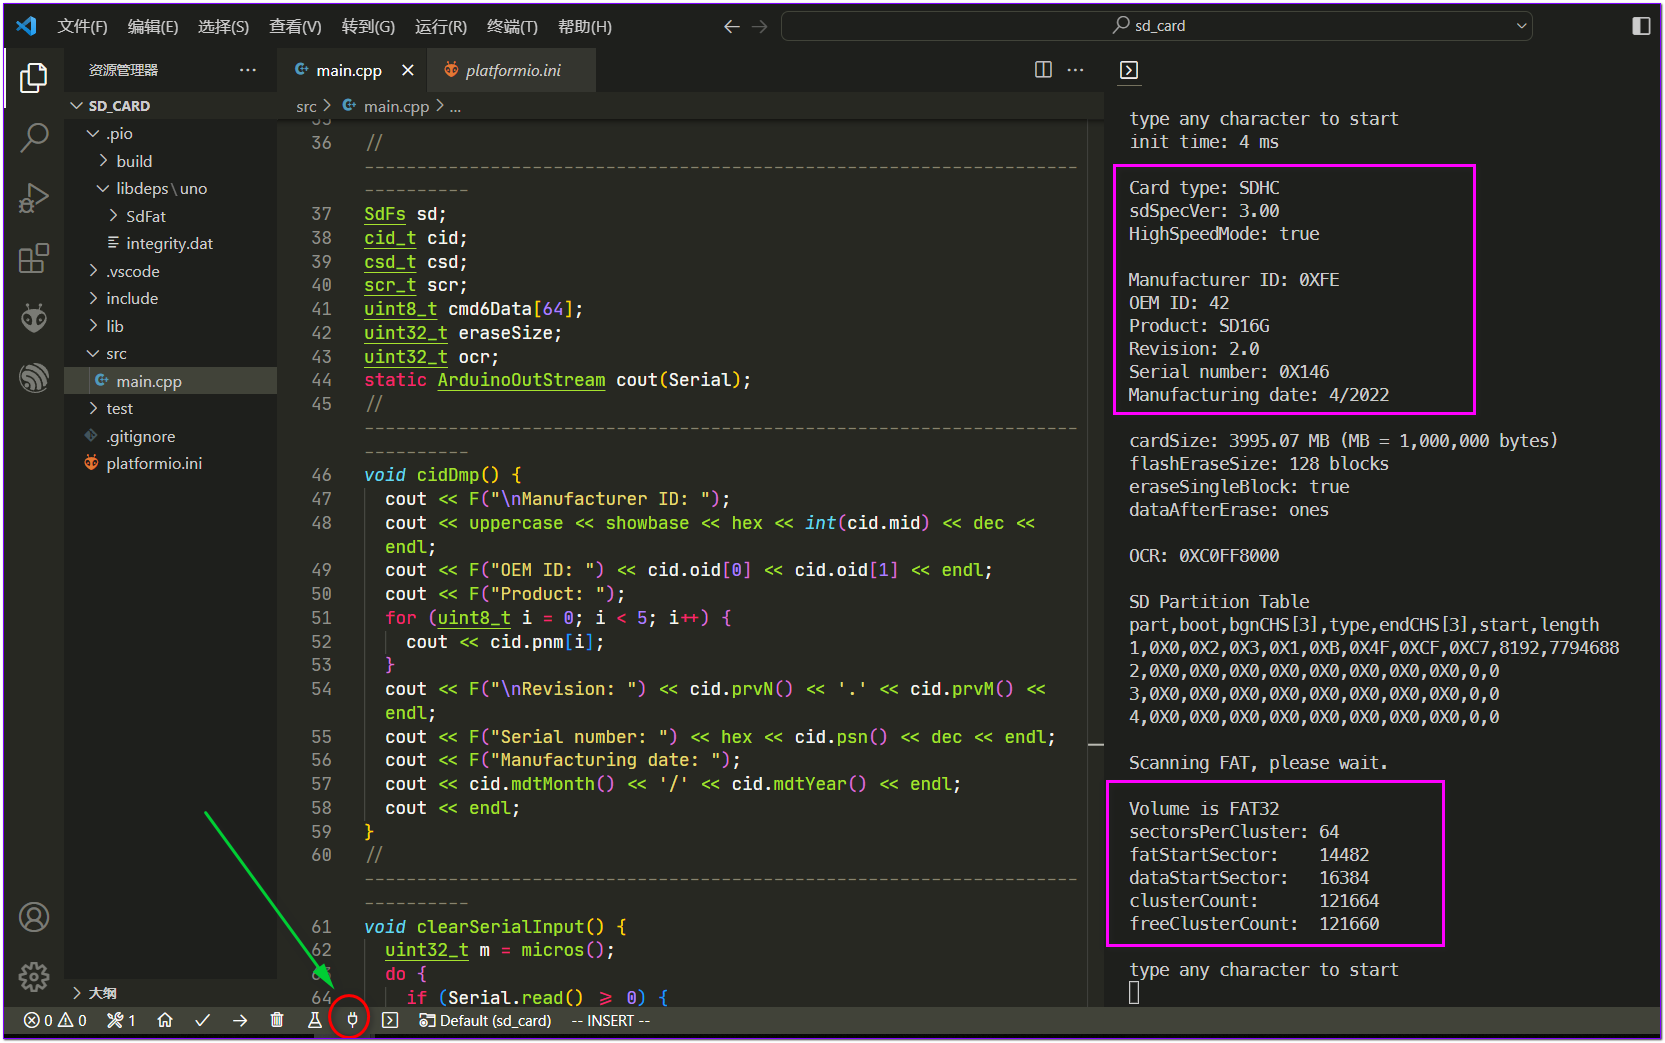1665x1043 pixels.
Task: Click the PlatformIO tools count status item
Action: click(121, 1021)
